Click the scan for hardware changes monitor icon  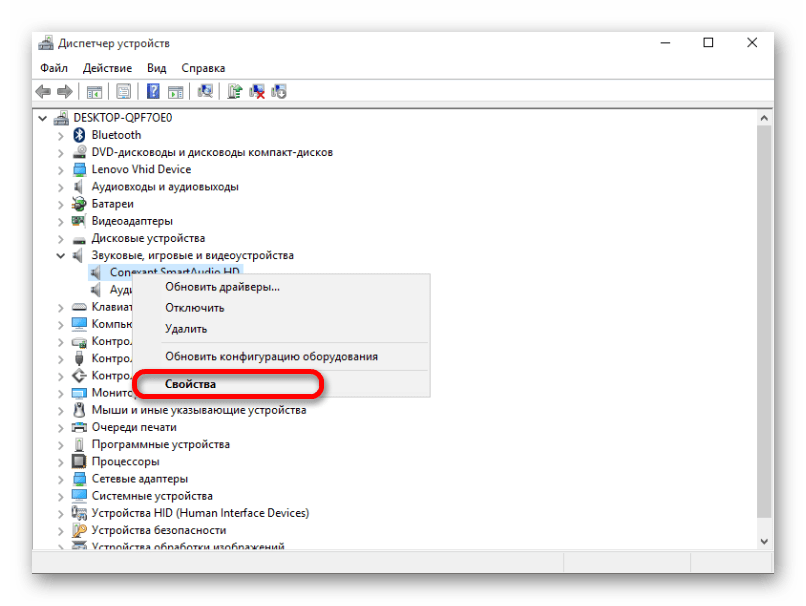205,91
